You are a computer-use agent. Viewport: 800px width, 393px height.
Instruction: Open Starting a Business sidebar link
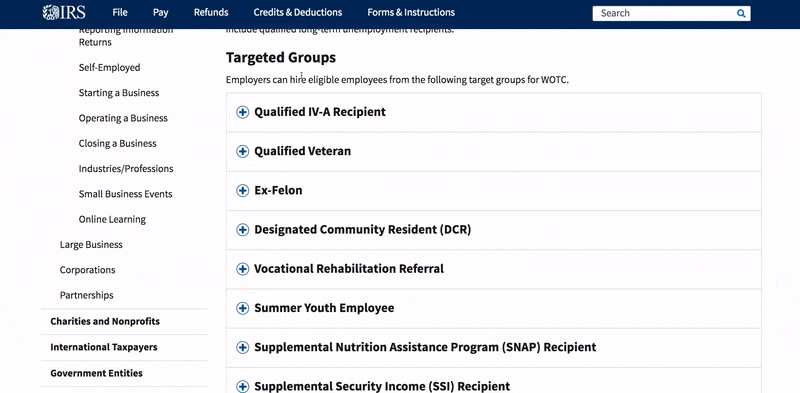point(119,93)
